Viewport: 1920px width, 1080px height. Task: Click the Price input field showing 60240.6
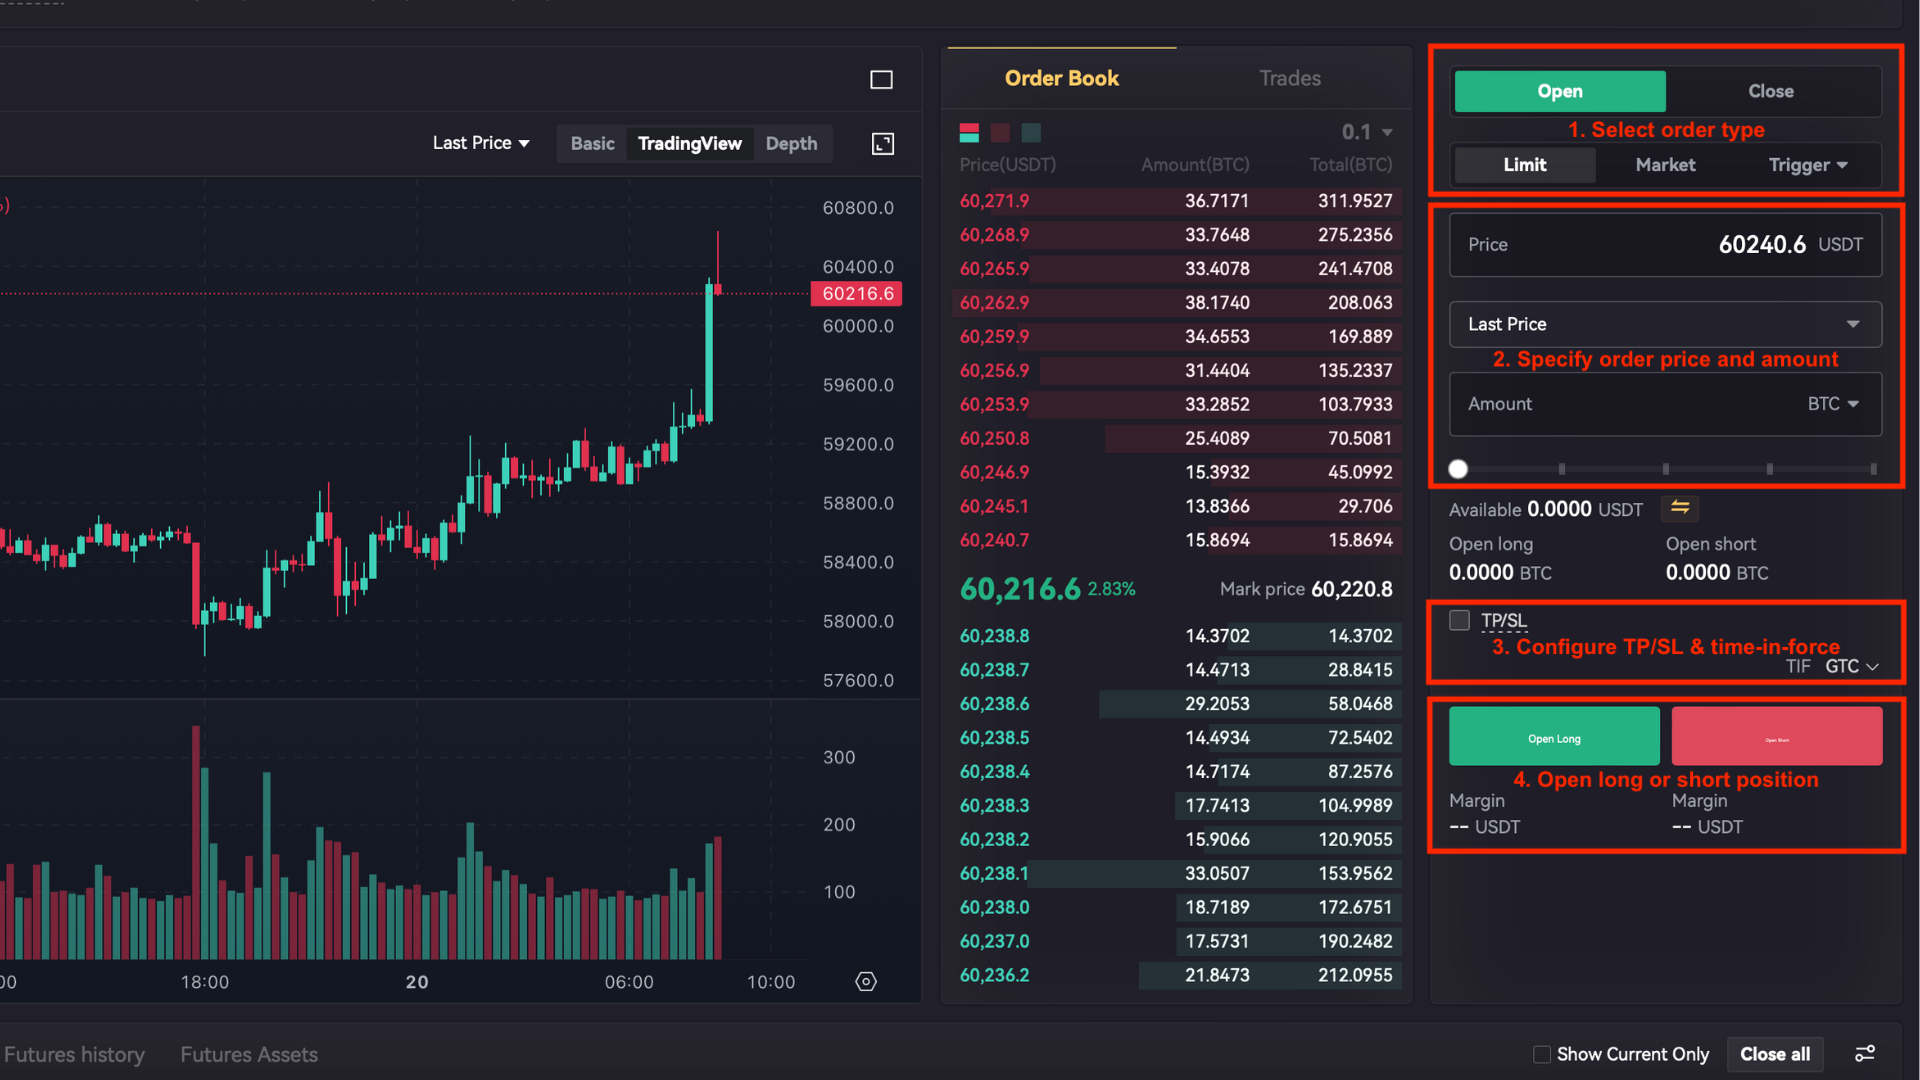click(1663, 244)
